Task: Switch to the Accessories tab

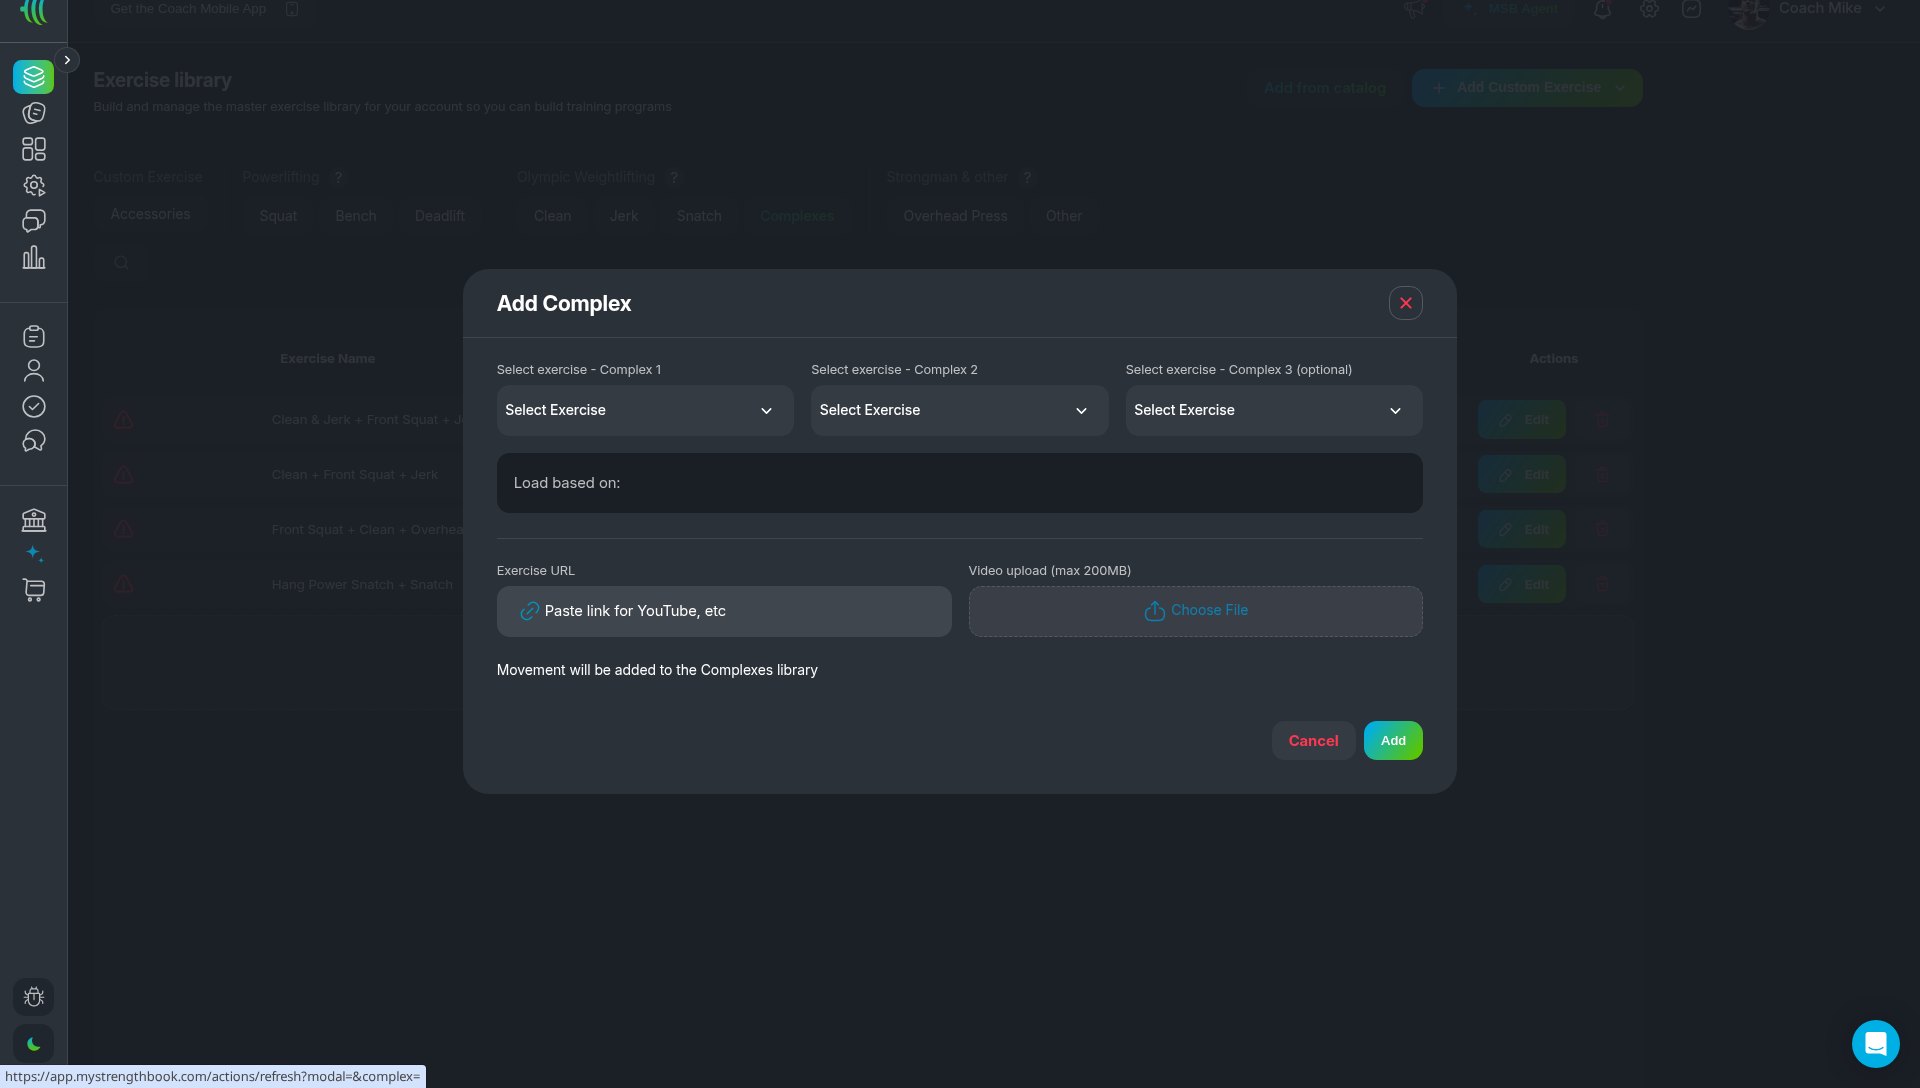Action: pos(150,214)
